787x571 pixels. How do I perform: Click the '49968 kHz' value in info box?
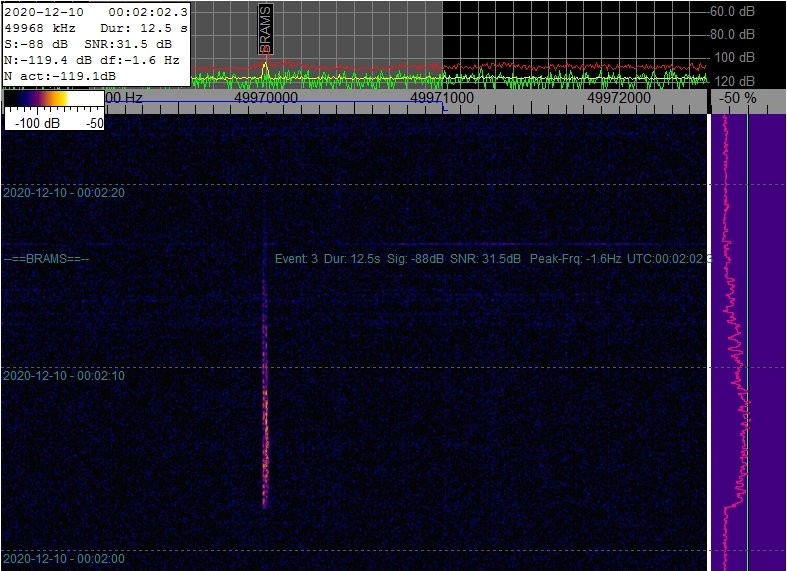click(40, 28)
